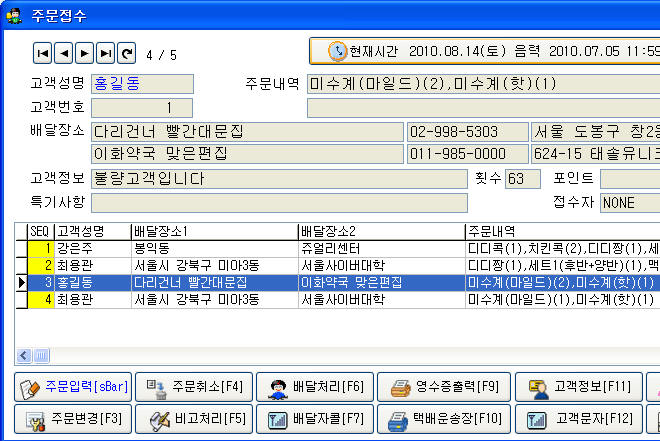Click the 주문변경[F3] button

(73, 419)
